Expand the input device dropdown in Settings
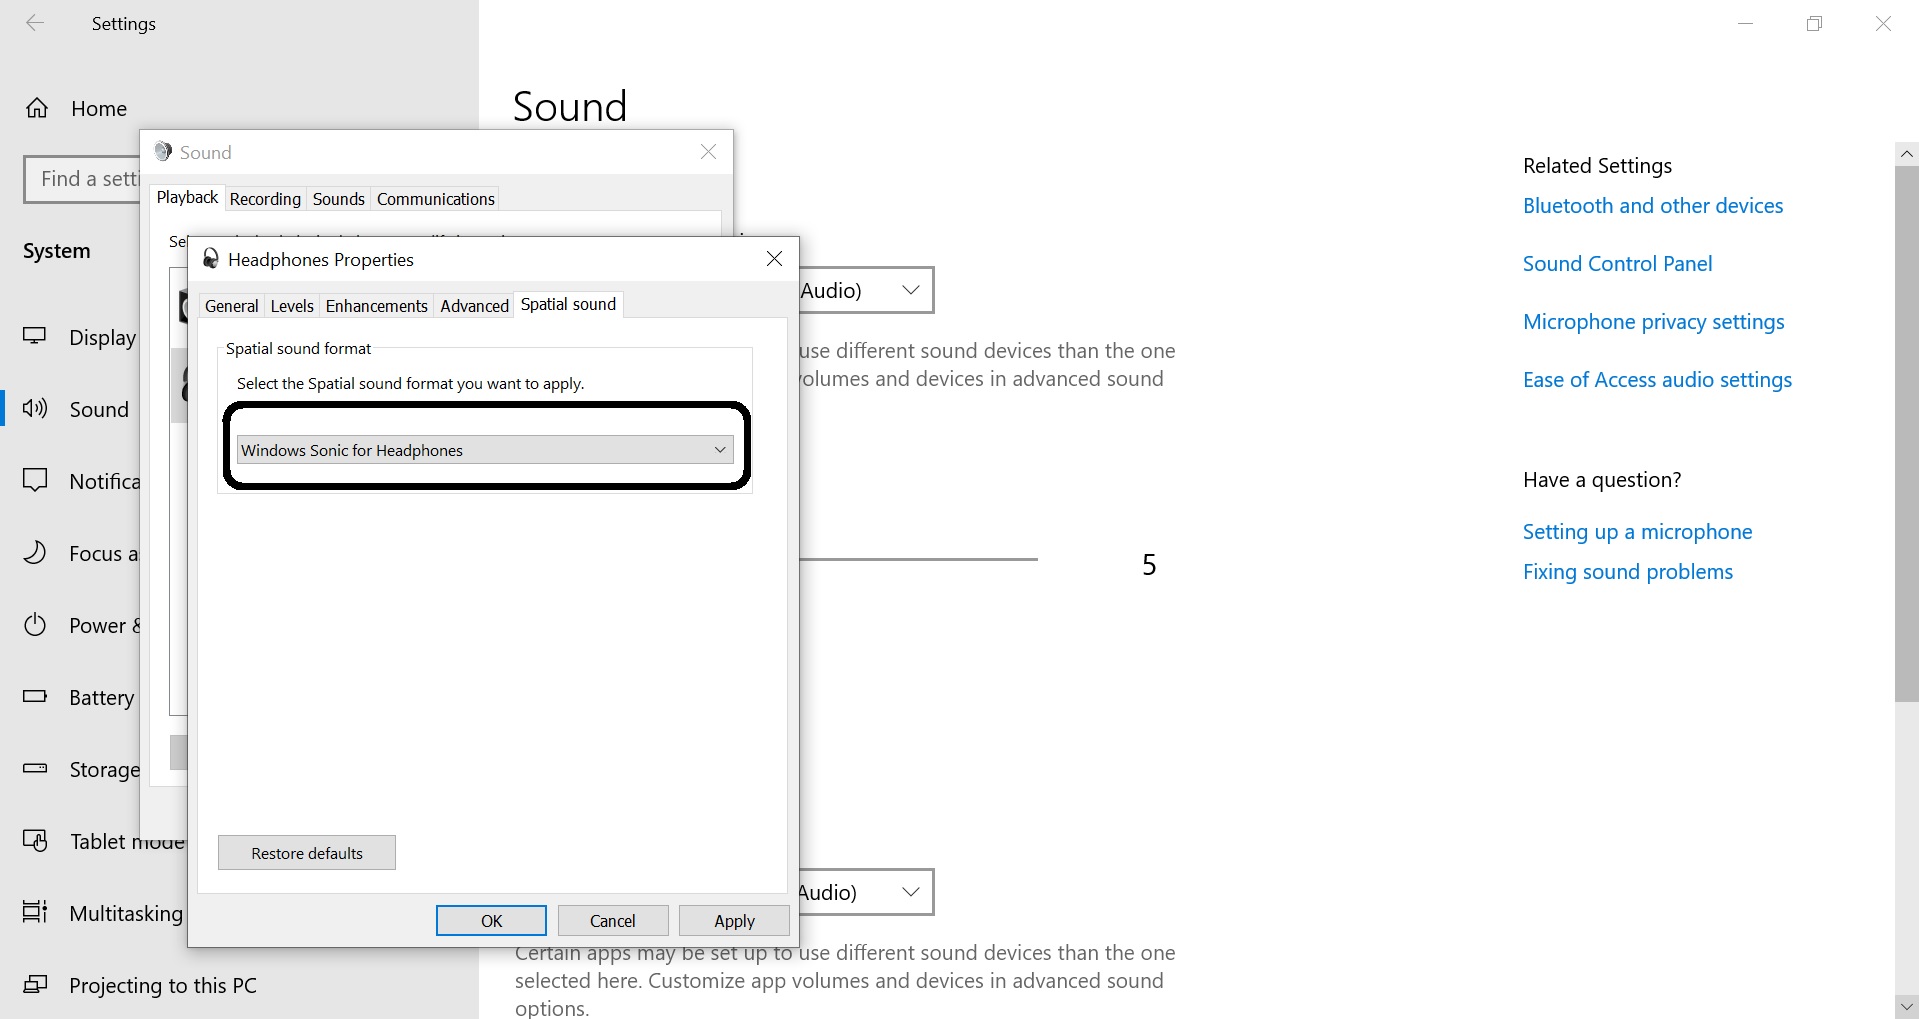 910,892
